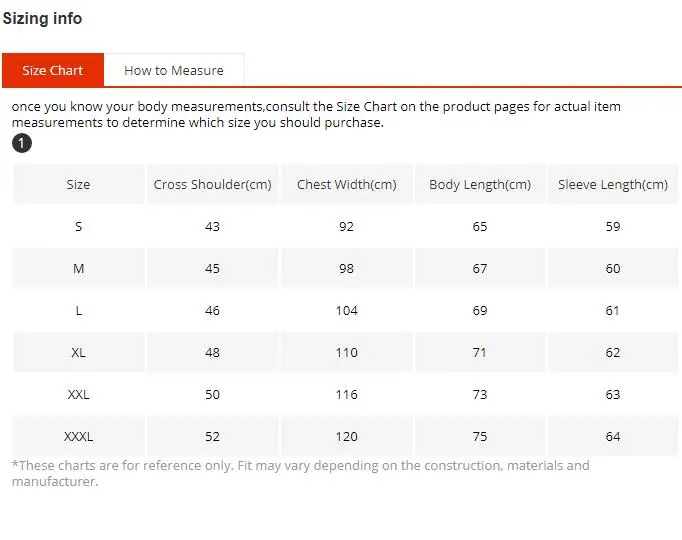Click chest width value 104
Screen dimensions: 682x540
tap(347, 310)
